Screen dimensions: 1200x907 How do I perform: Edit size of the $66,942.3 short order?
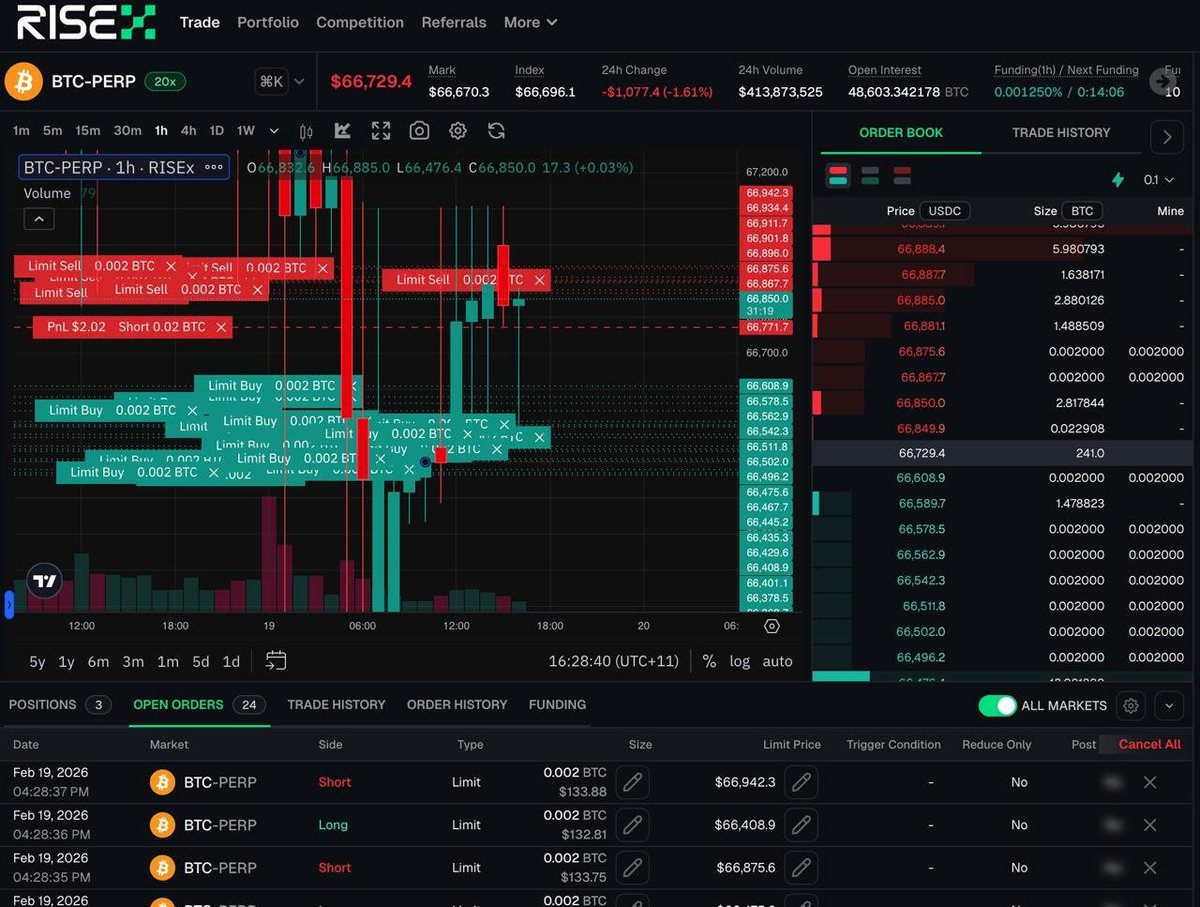click(632, 782)
